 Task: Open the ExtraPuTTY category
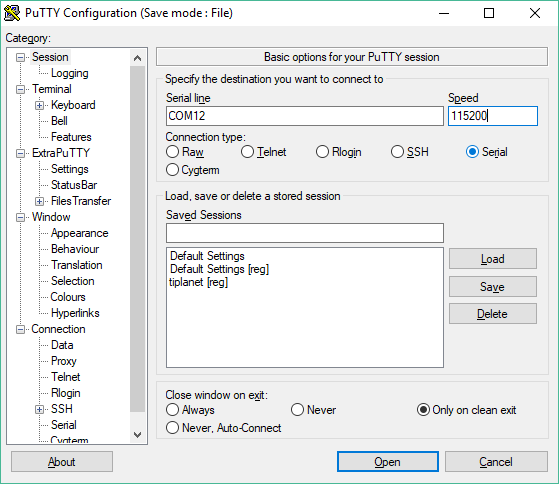pos(61,153)
